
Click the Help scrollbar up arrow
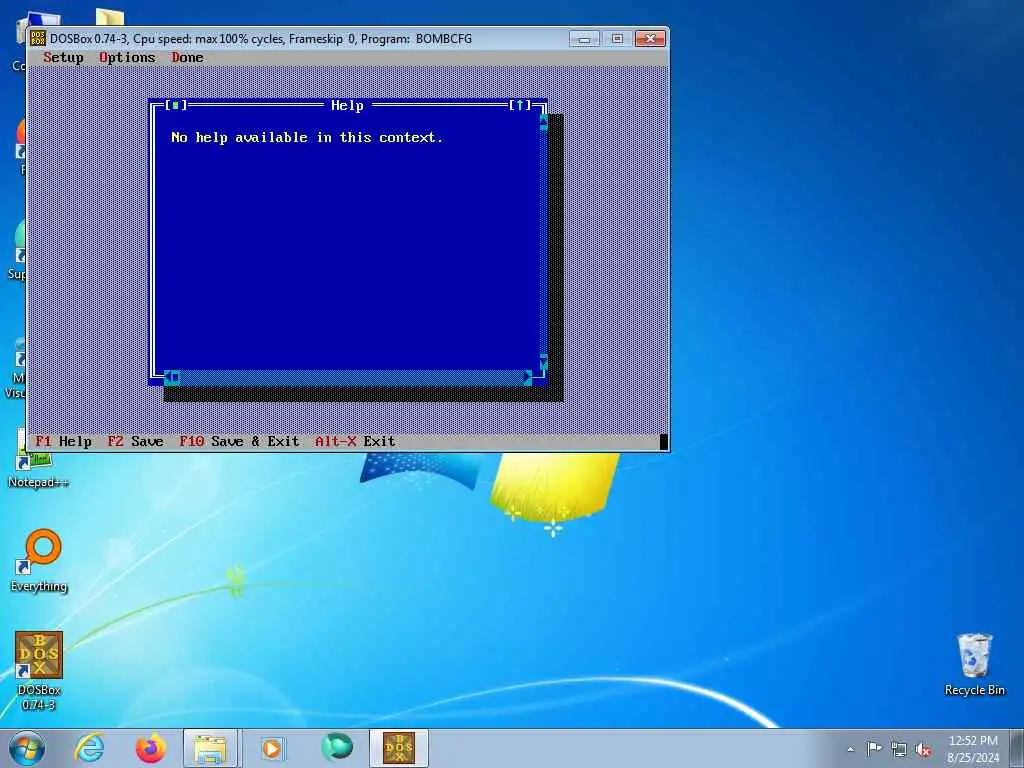click(543, 120)
